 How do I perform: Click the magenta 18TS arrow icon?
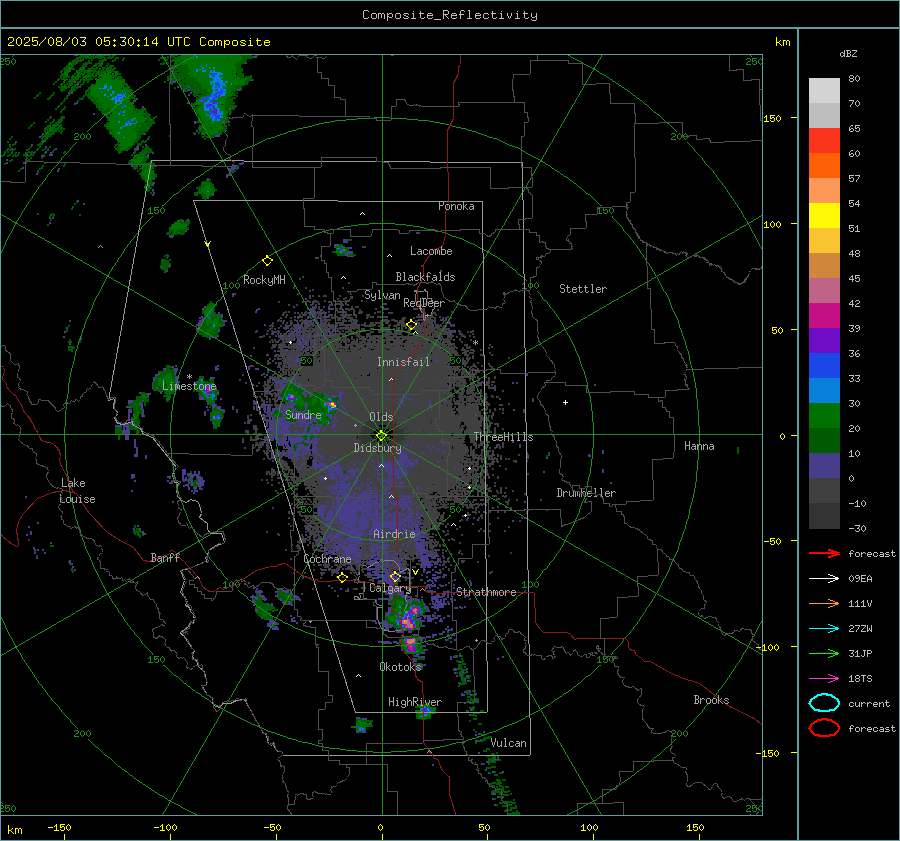pyautogui.click(x=824, y=679)
